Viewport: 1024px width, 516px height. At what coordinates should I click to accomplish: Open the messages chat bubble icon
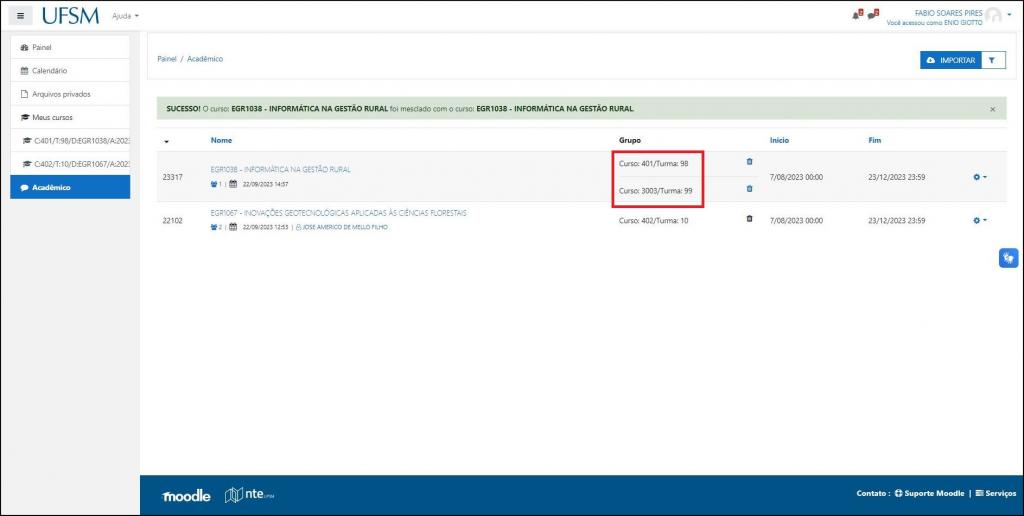[x=872, y=15]
